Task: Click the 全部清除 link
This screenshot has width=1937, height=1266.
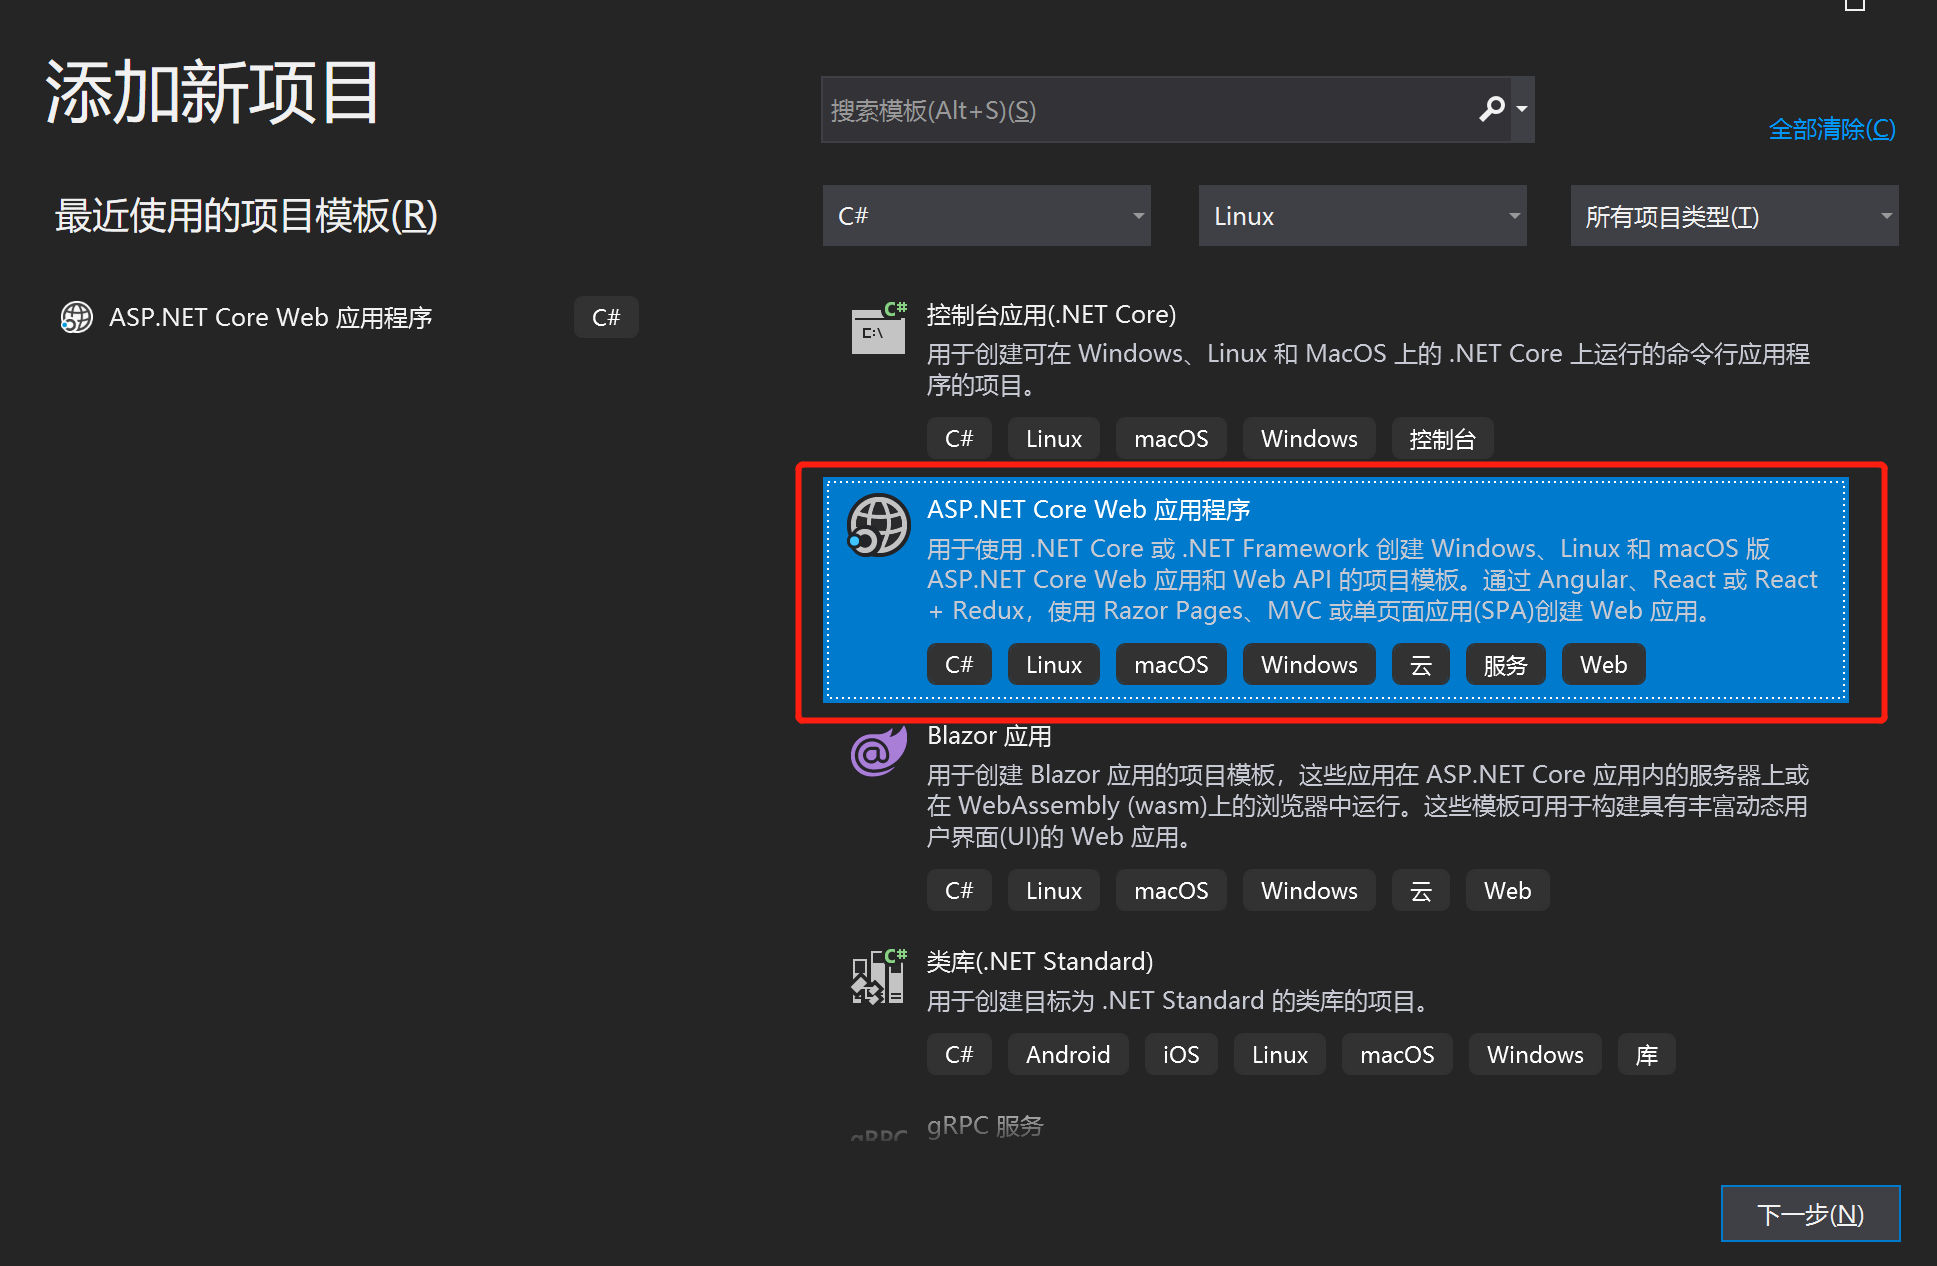Action: (1832, 129)
